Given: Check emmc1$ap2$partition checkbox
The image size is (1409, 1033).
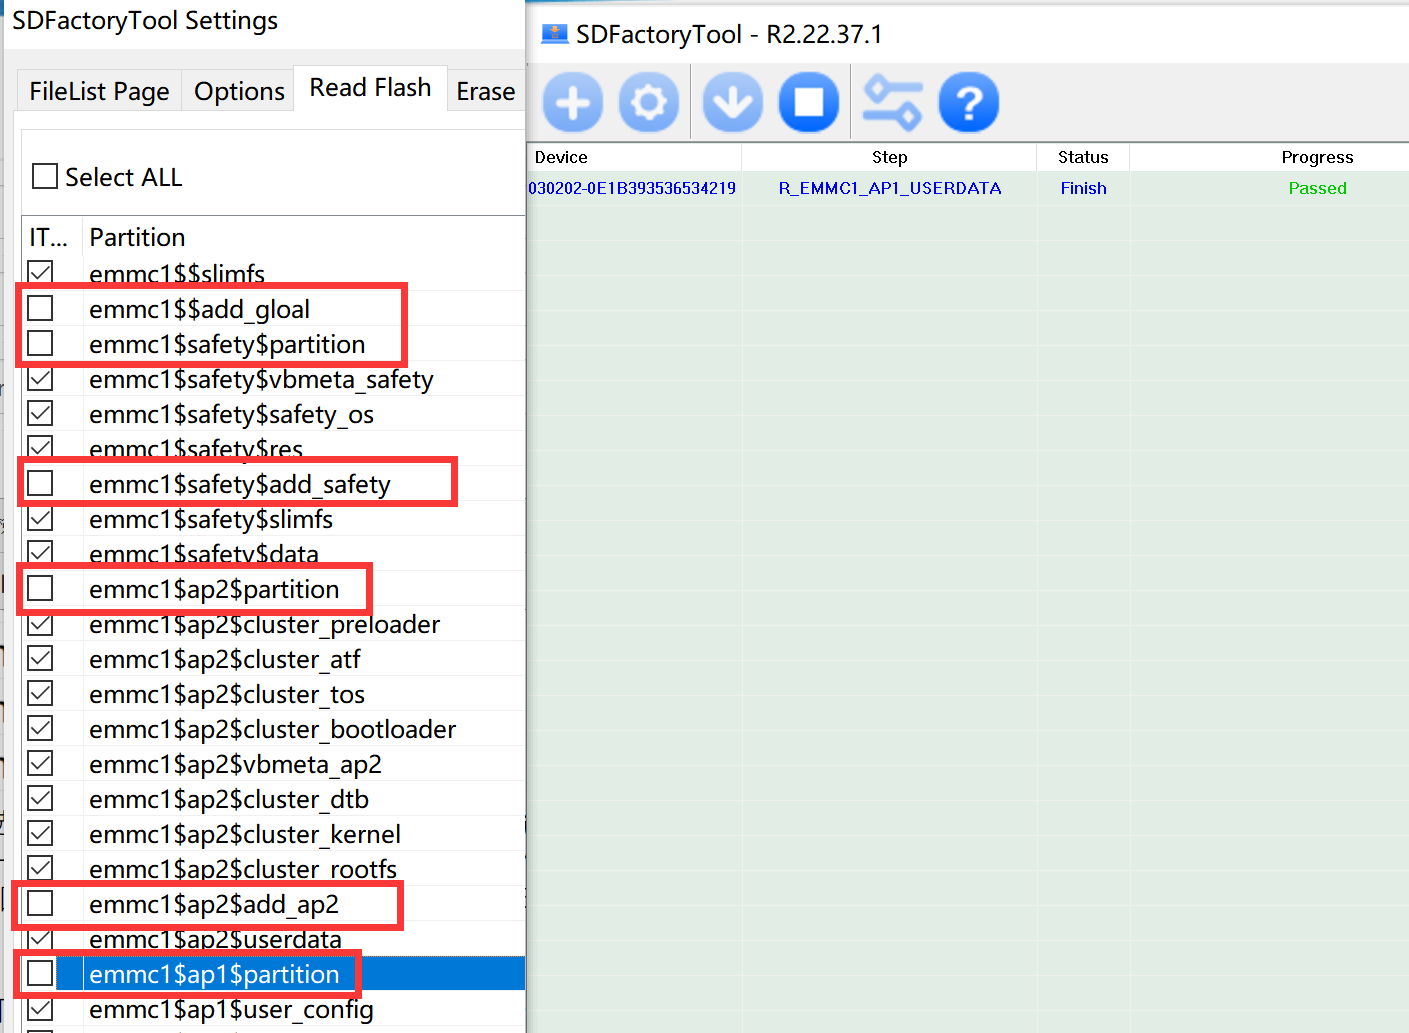Looking at the screenshot, I should (40, 588).
